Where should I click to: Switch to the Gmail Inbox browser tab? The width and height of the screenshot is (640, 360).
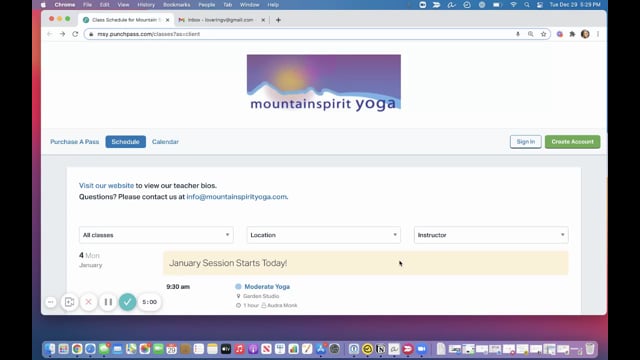221,20
